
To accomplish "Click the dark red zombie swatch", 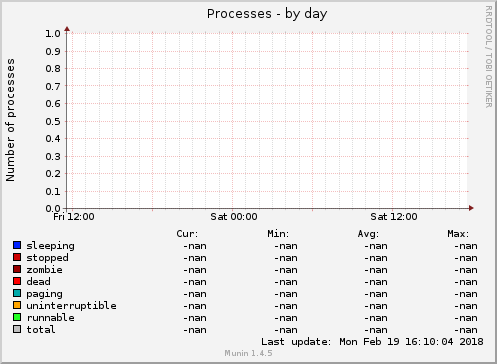I will click(17, 269).
